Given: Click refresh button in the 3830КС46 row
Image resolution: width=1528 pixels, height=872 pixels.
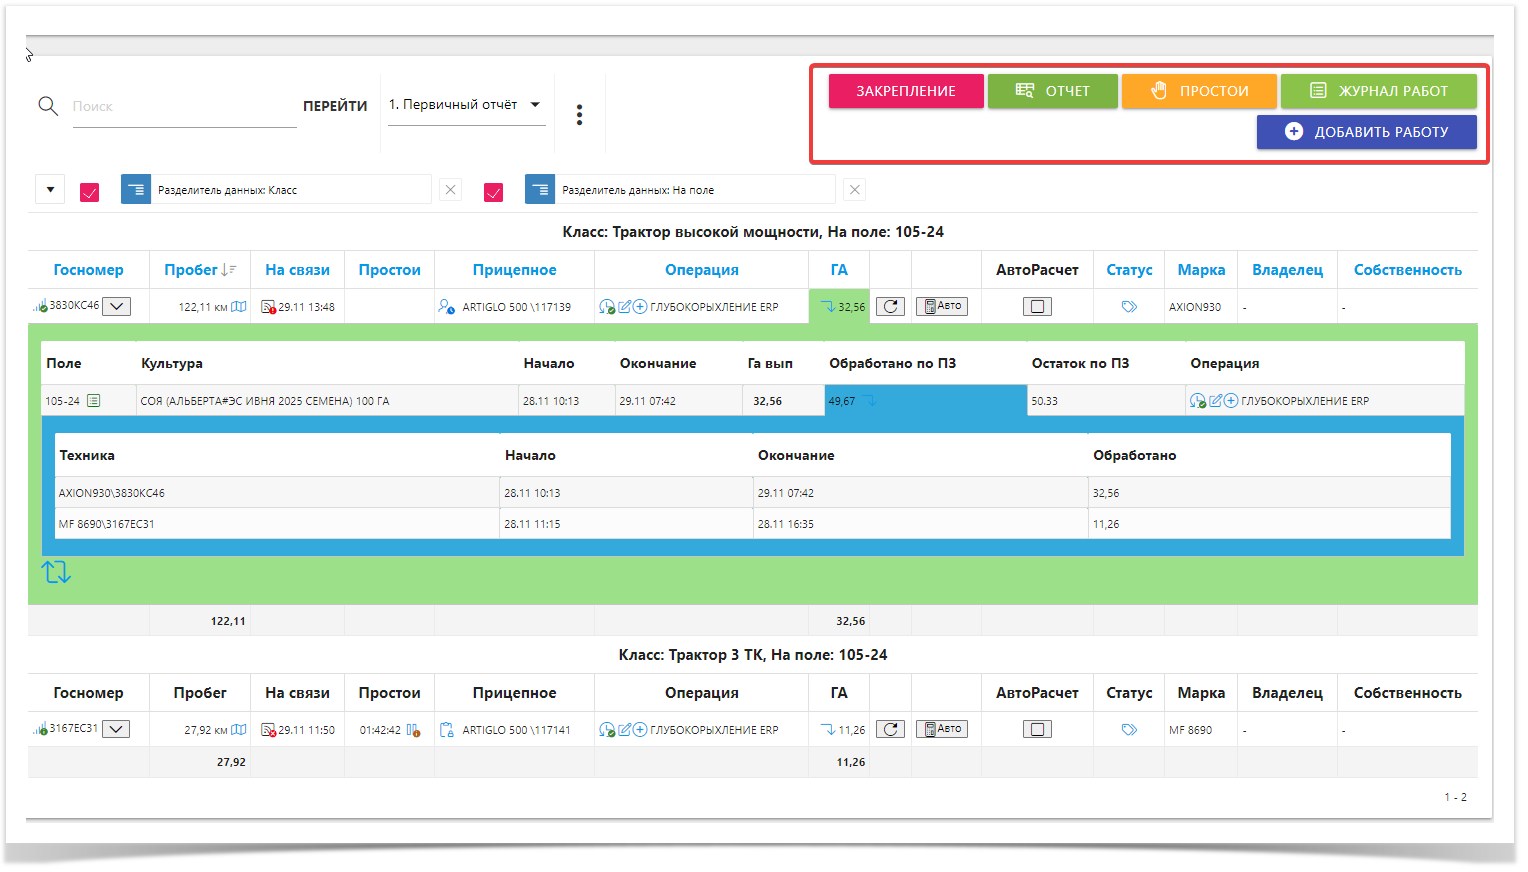Looking at the screenshot, I should (890, 307).
